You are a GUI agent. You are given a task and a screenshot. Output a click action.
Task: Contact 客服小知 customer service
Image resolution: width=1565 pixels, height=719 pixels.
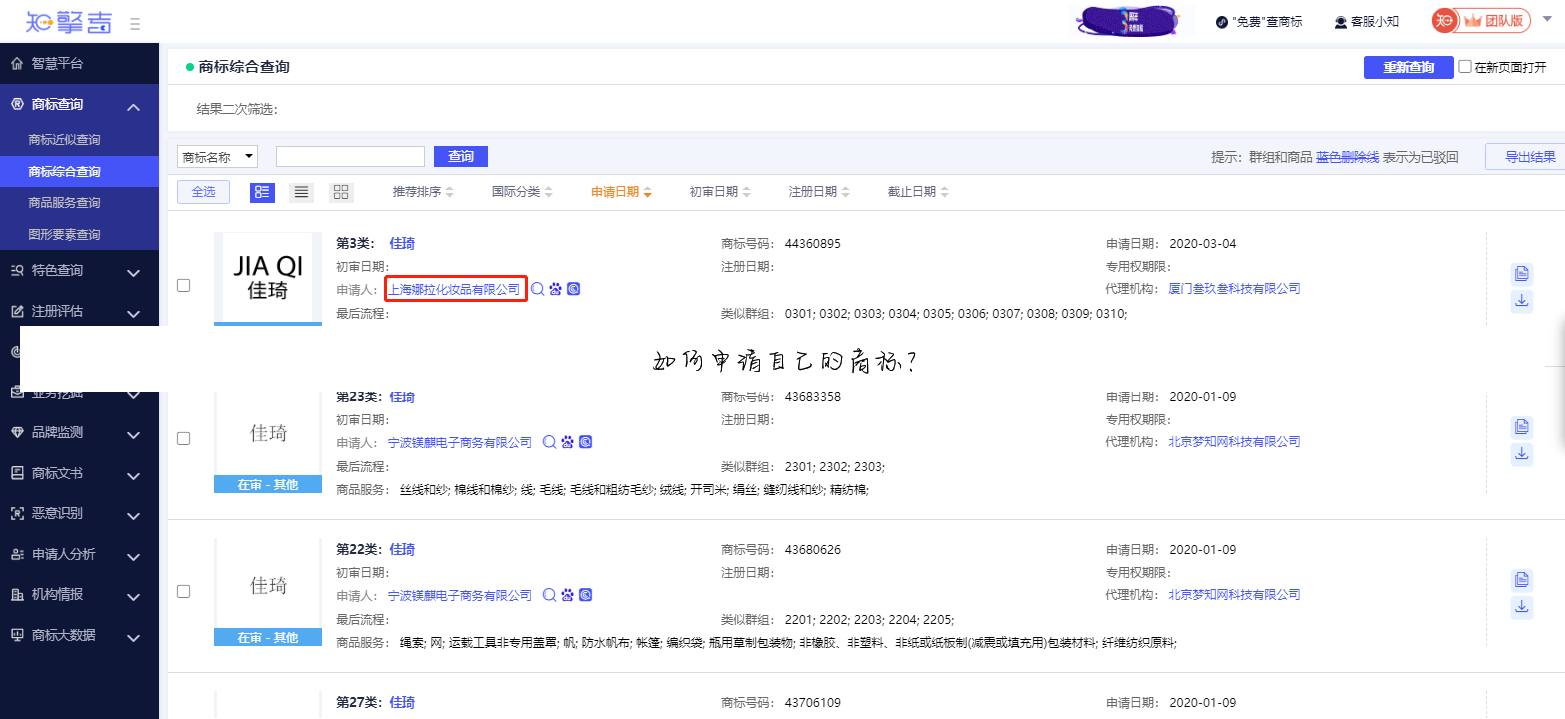point(1365,21)
